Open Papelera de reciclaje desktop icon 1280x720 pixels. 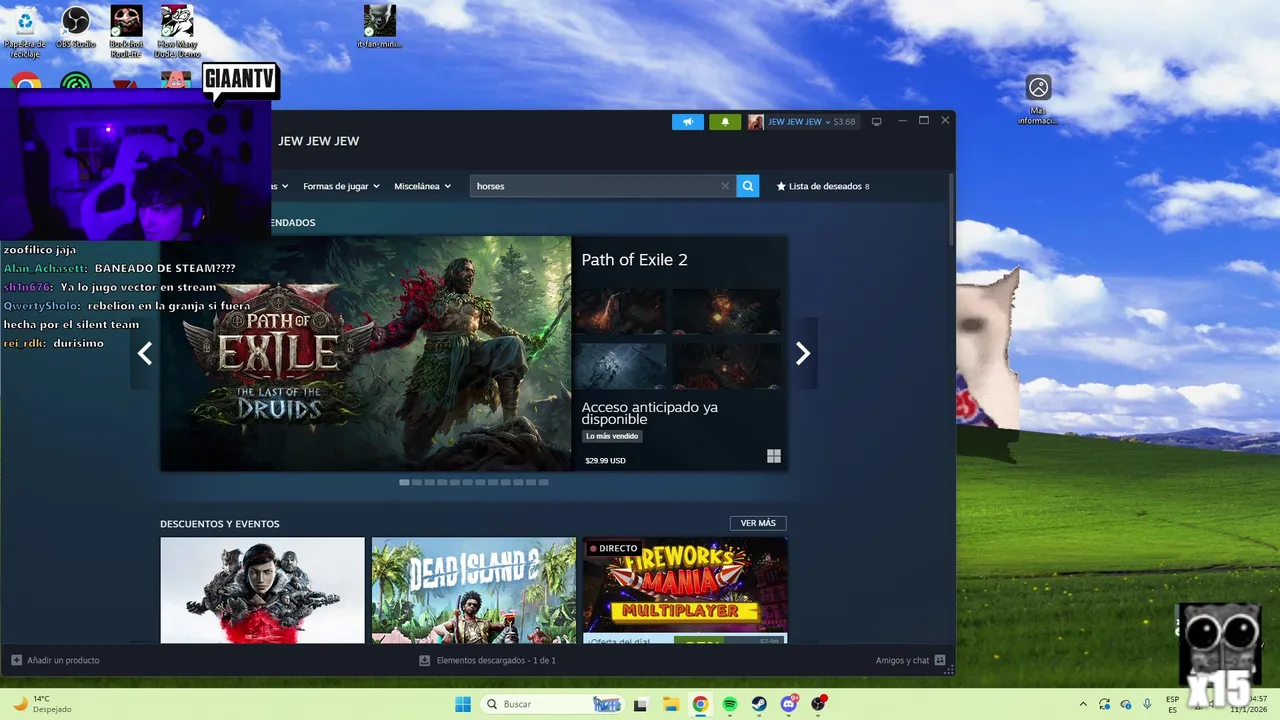click(25, 32)
